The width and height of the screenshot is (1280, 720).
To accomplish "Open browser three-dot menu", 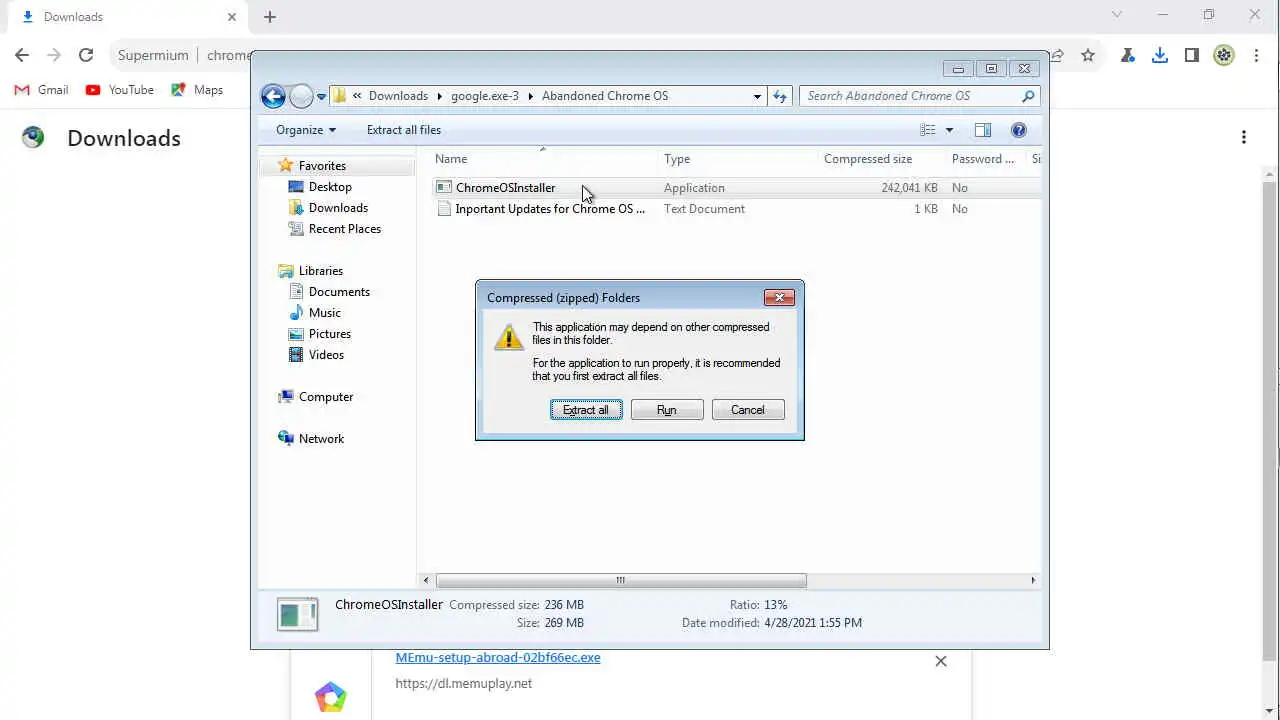I will click(x=1256, y=55).
